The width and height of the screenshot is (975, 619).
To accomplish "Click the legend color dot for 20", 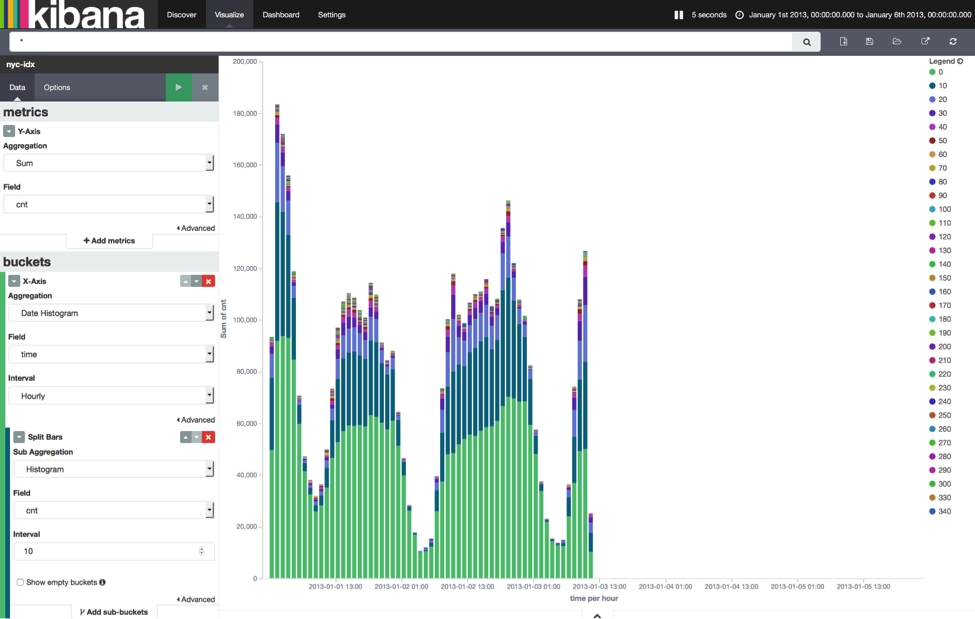I will click(x=932, y=100).
